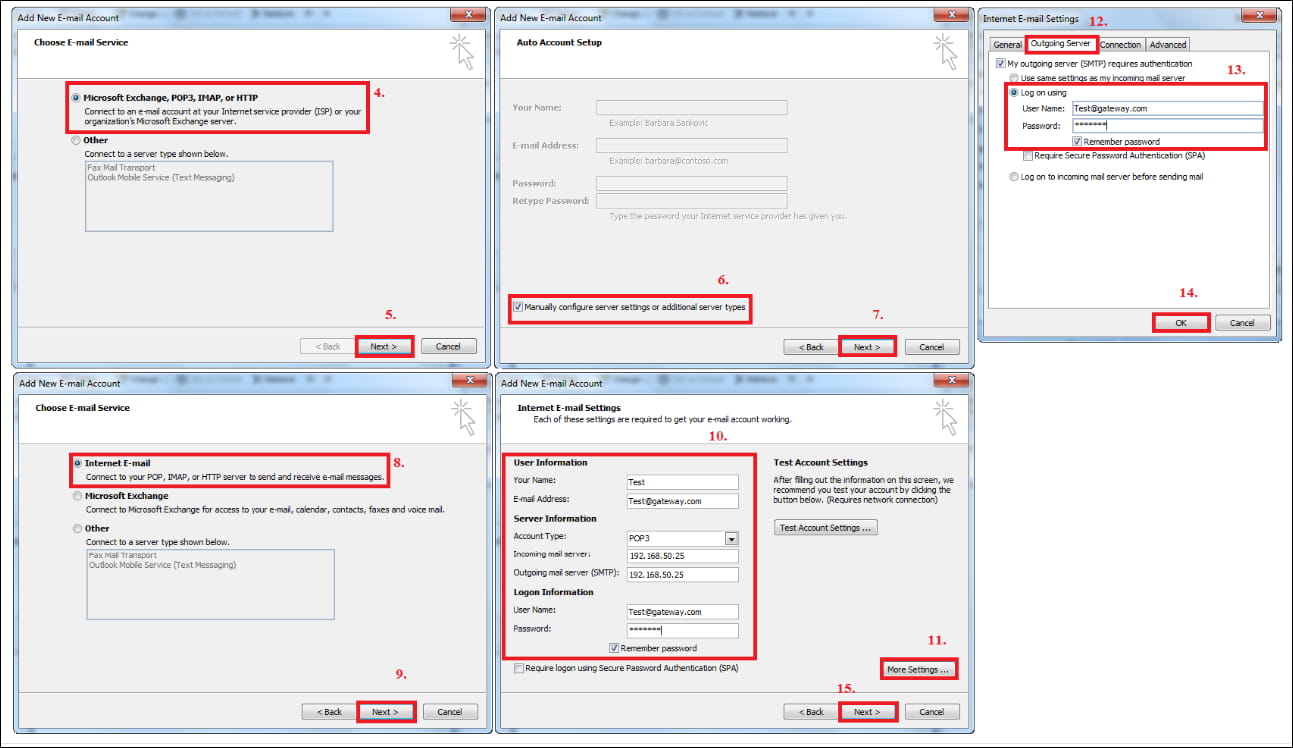Screen dimensions: 1293x748
Task: Select the 'Internet E-mail' radio option
Action: tap(77, 464)
